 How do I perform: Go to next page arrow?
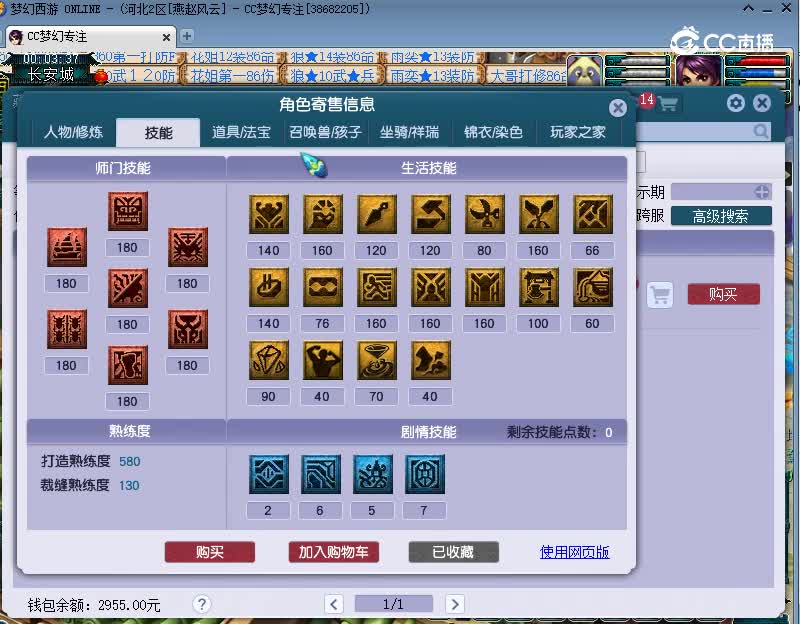click(455, 605)
